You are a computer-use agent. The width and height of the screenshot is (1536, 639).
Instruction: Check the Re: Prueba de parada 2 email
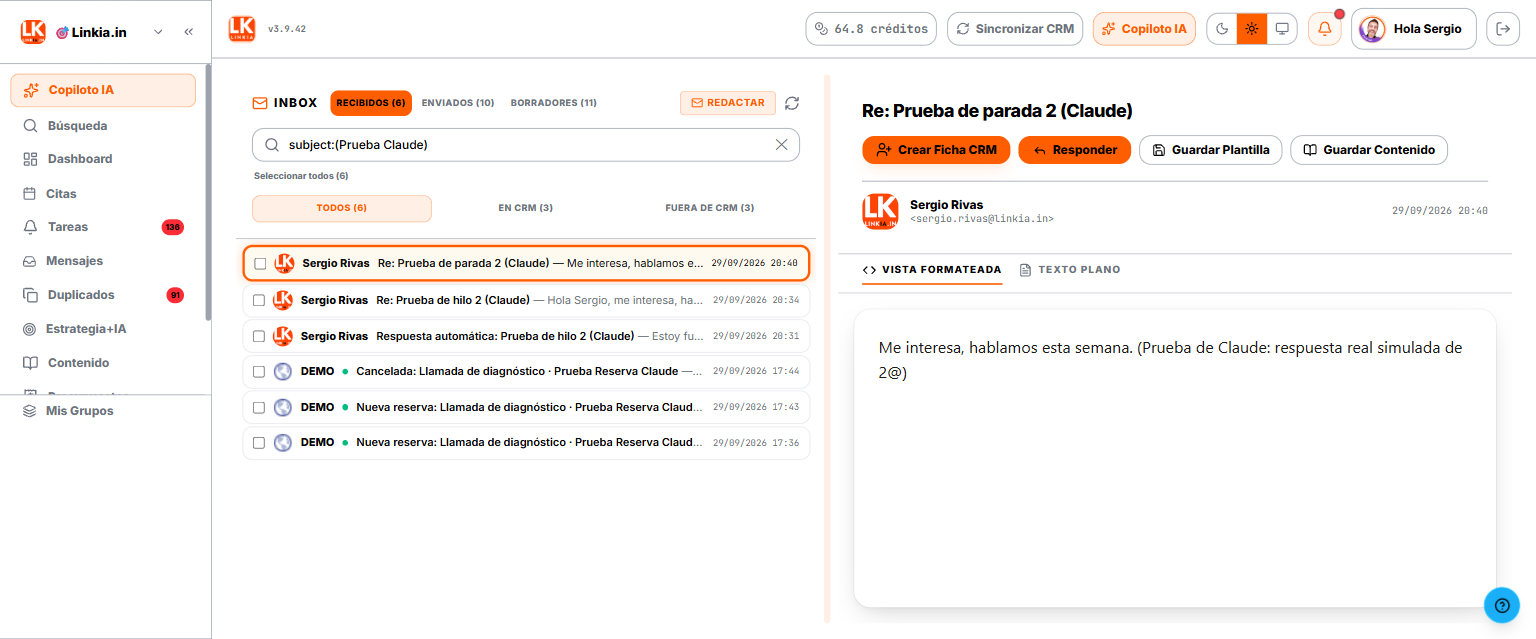click(260, 264)
